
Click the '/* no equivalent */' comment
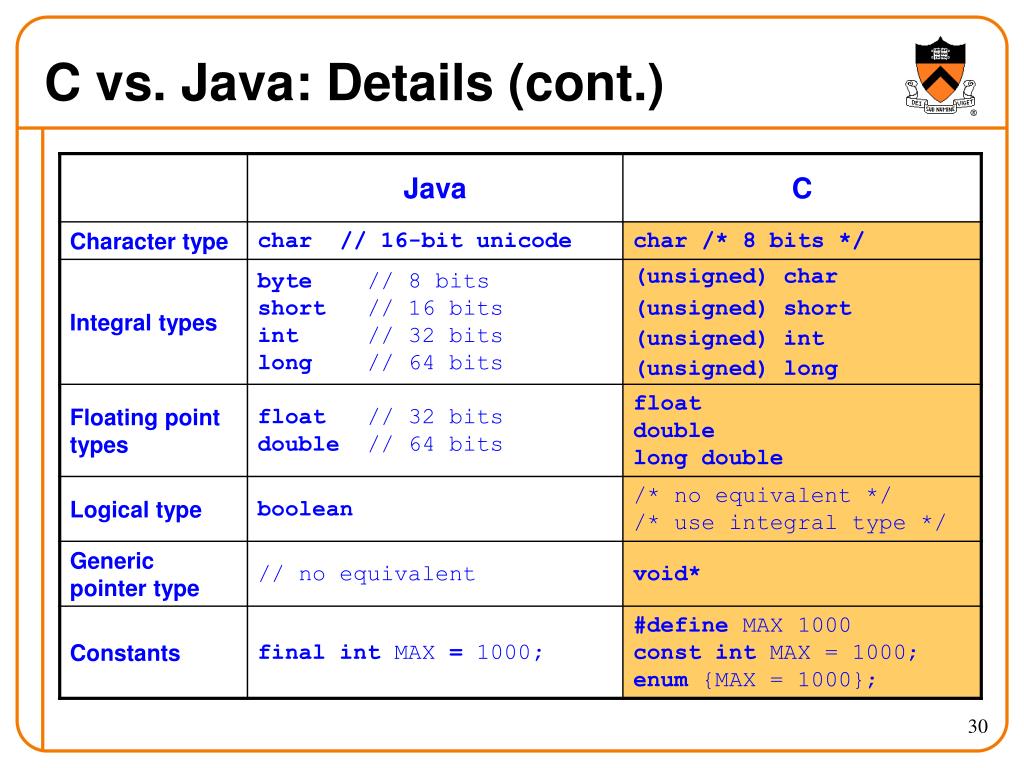762,496
